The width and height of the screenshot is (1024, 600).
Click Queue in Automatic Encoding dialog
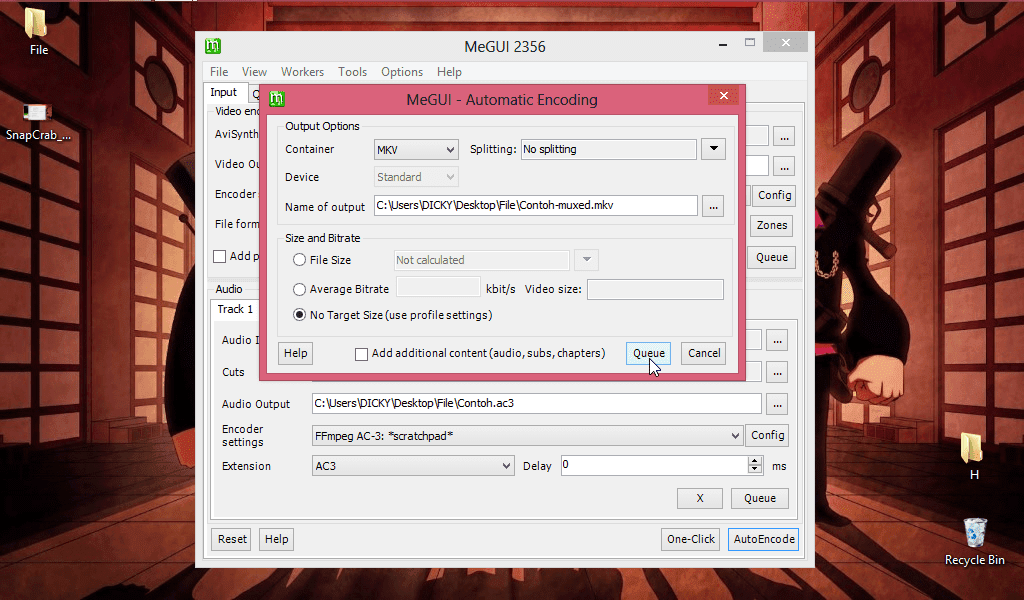pos(648,353)
